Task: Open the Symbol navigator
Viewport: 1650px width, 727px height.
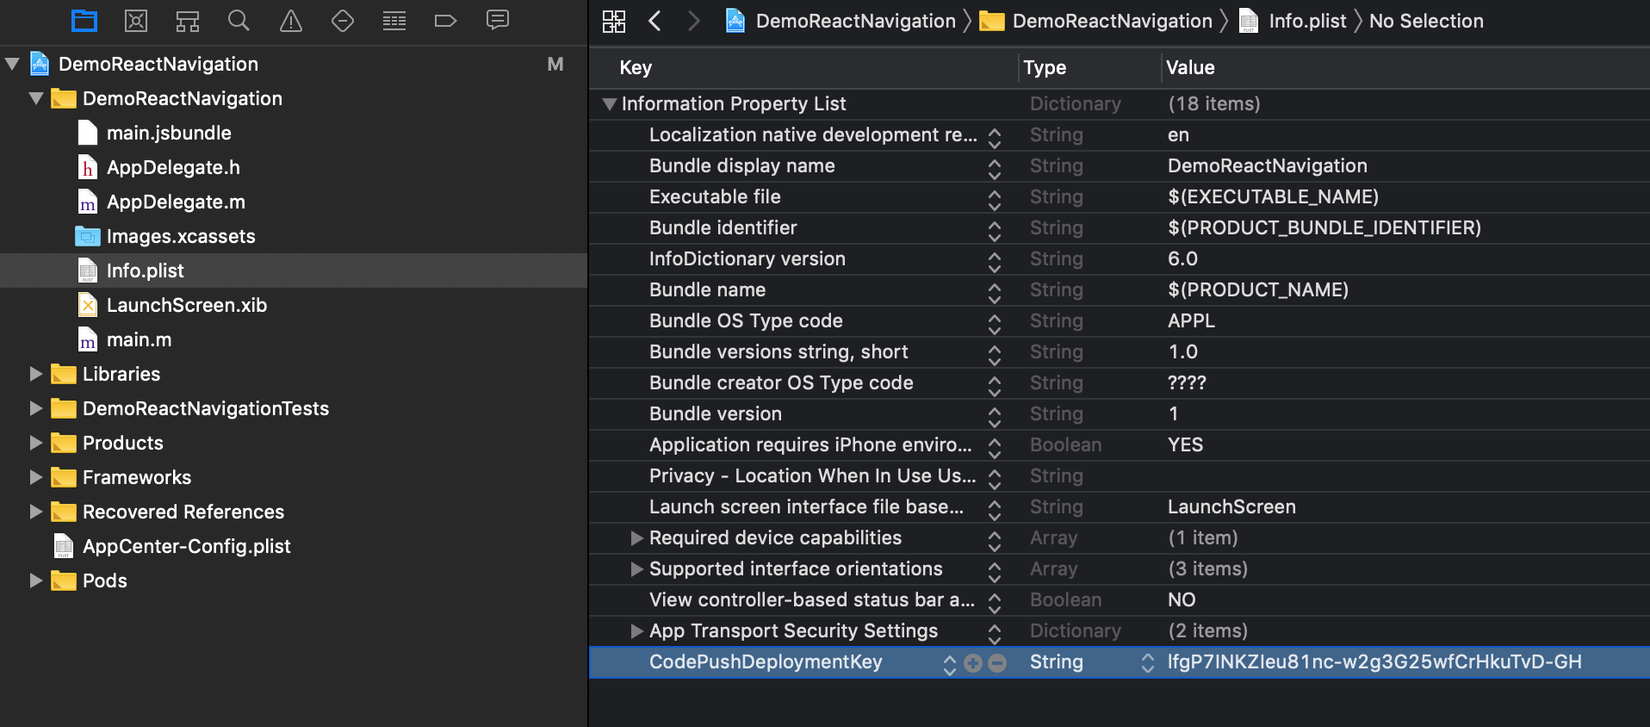Action: tap(187, 20)
